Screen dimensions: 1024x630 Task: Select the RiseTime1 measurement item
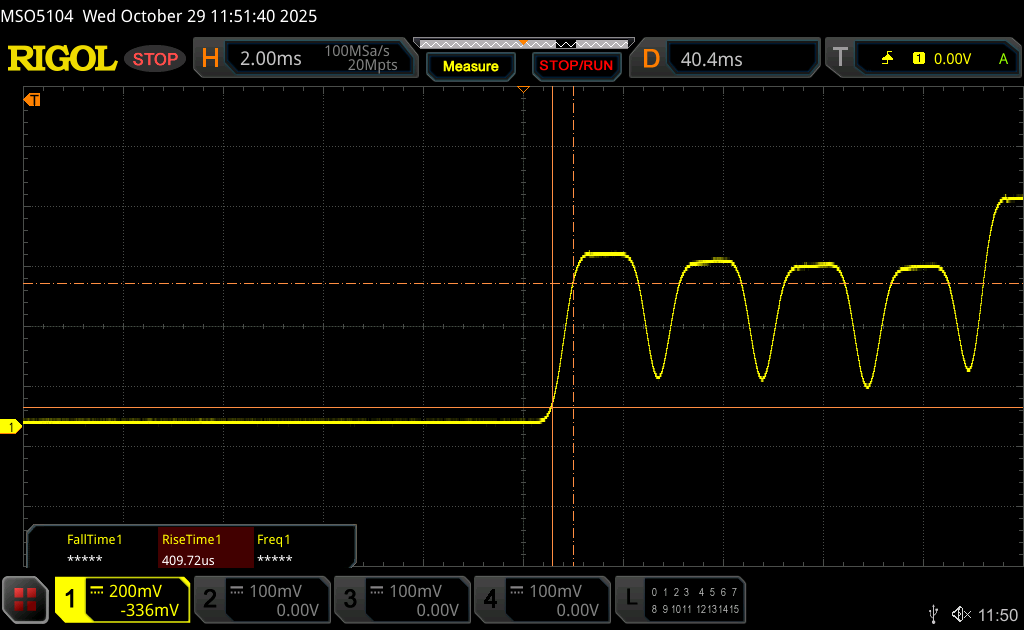(205, 549)
